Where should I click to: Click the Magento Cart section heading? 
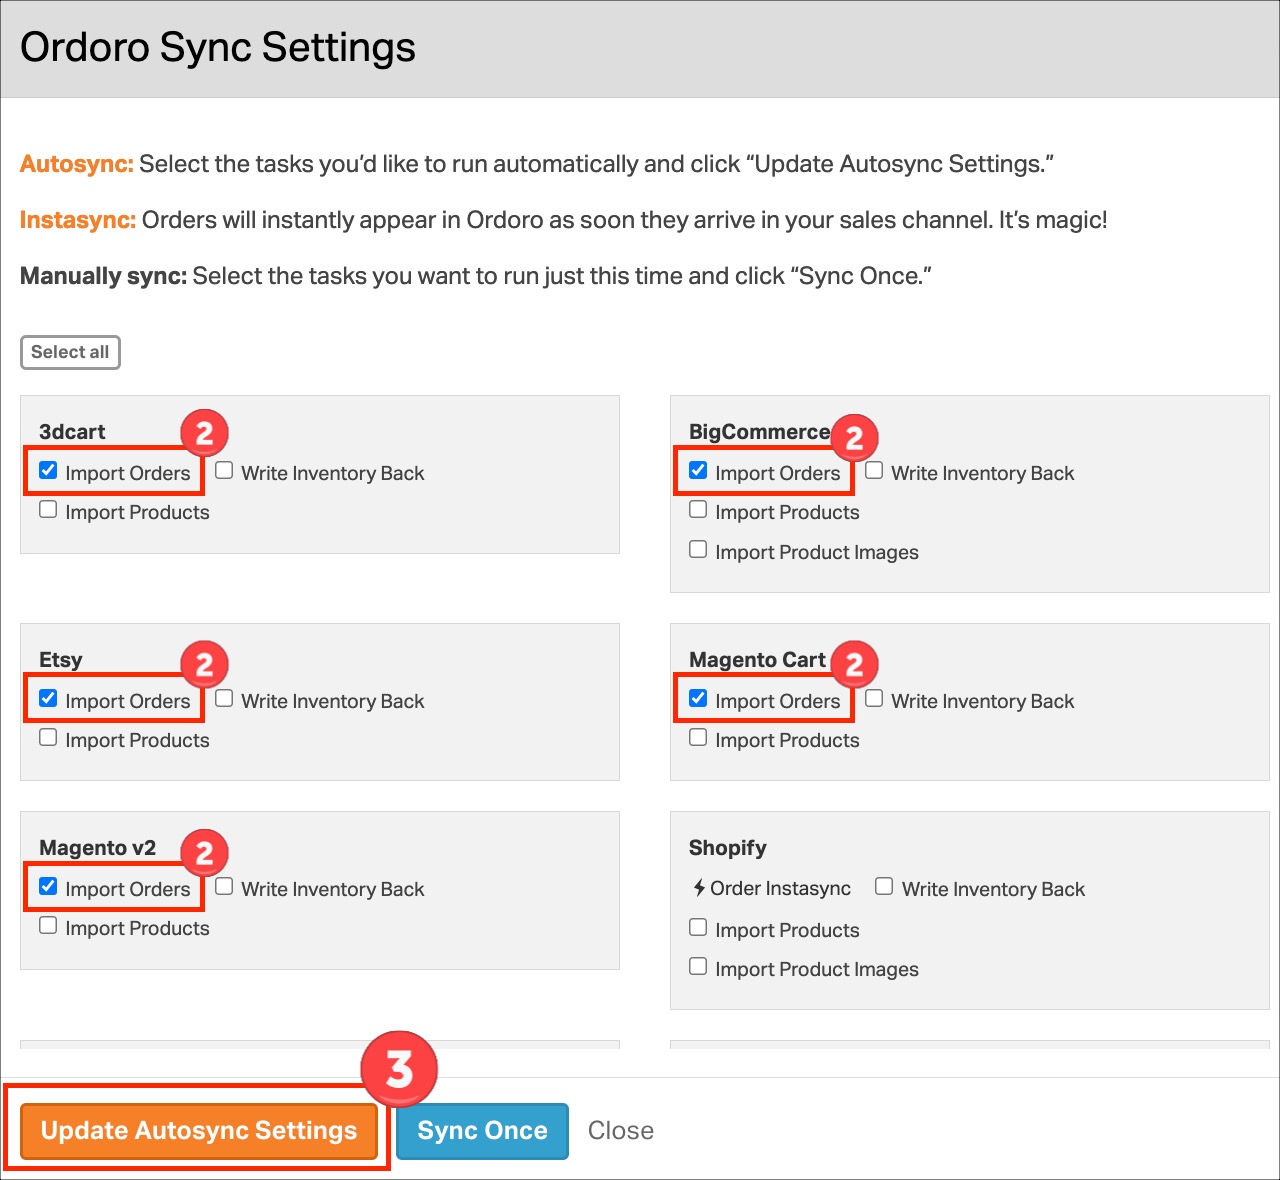coord(757,660)
